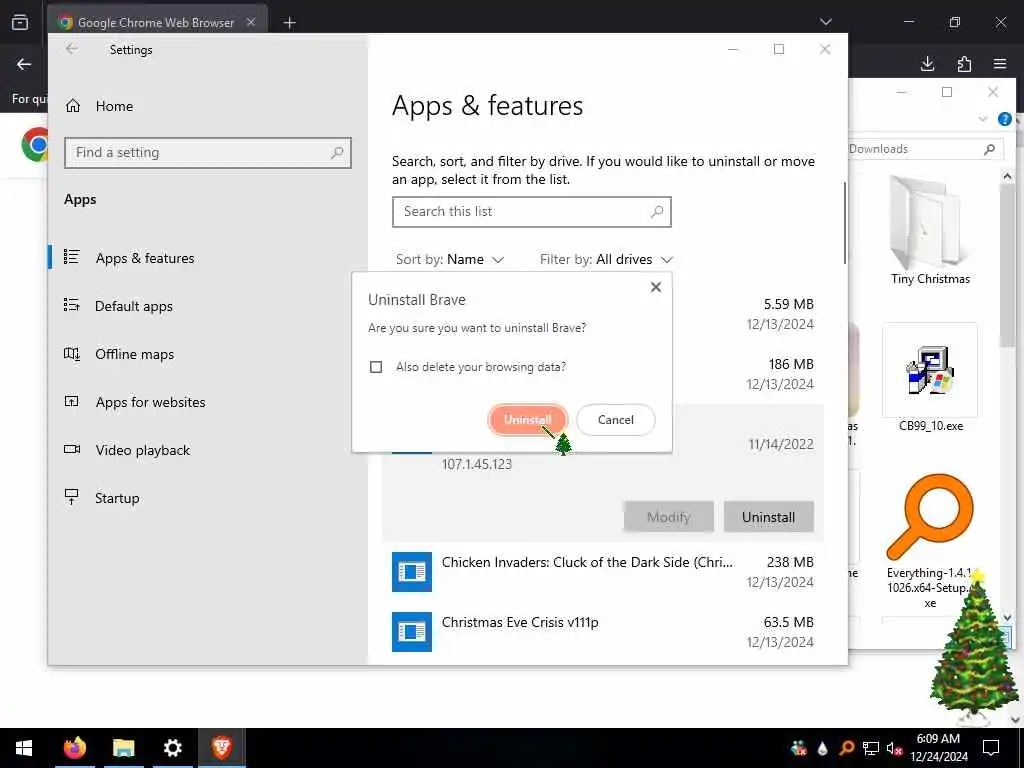Confirm Uninstall in the Brave dialog

click(527, 420)
